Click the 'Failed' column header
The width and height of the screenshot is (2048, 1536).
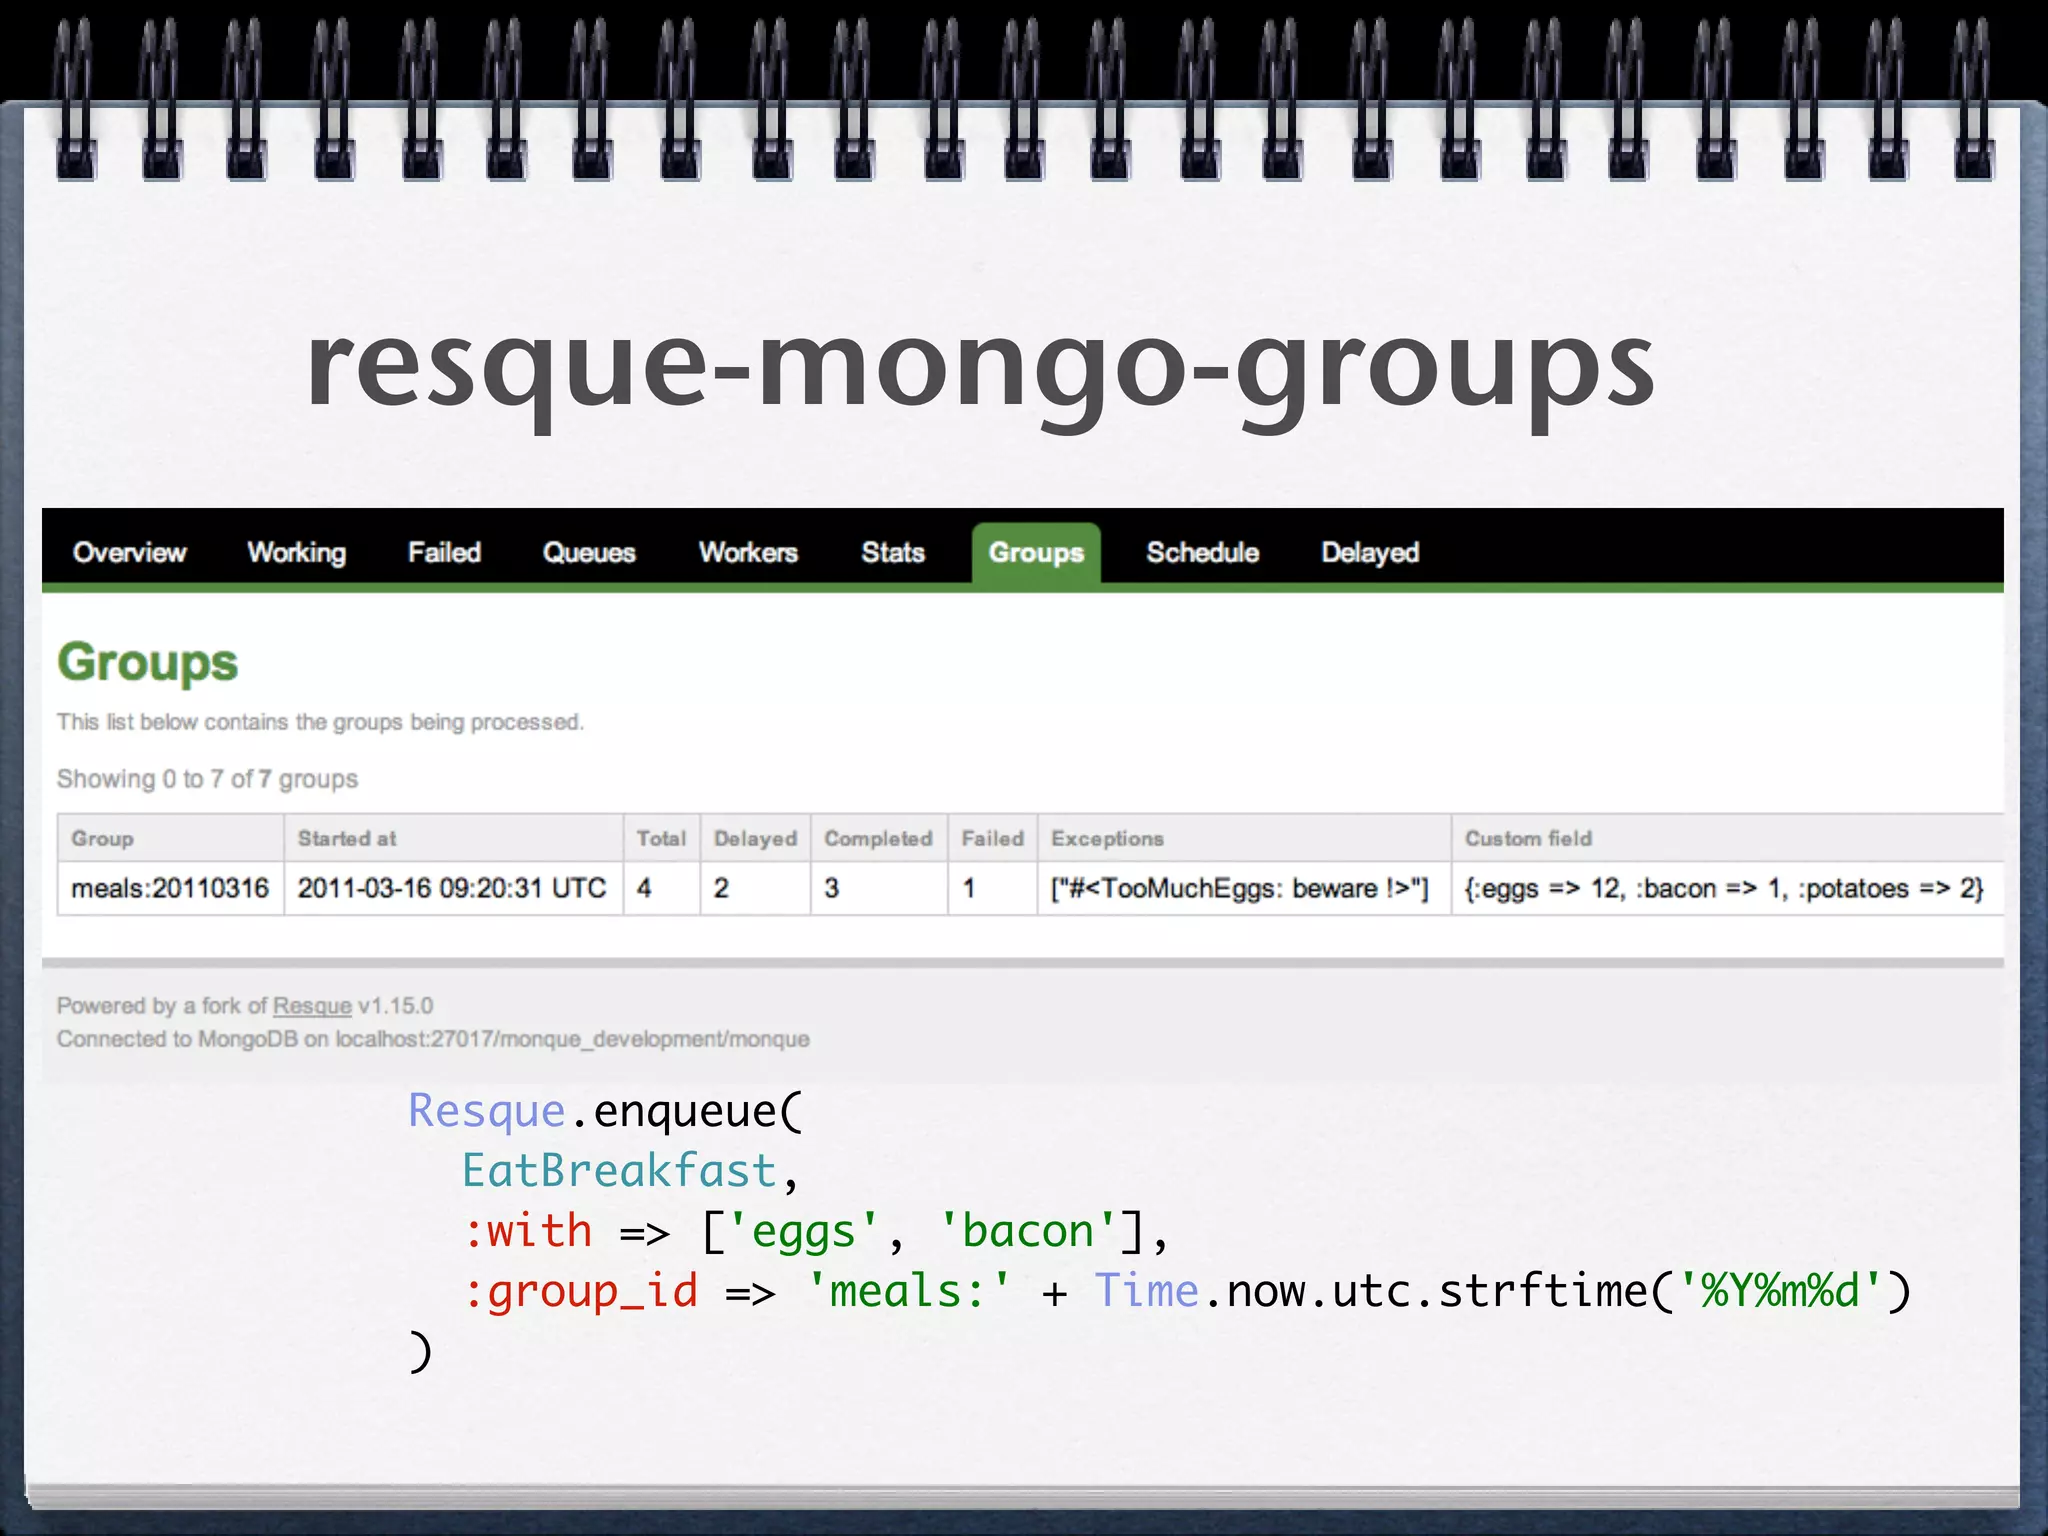993,838
